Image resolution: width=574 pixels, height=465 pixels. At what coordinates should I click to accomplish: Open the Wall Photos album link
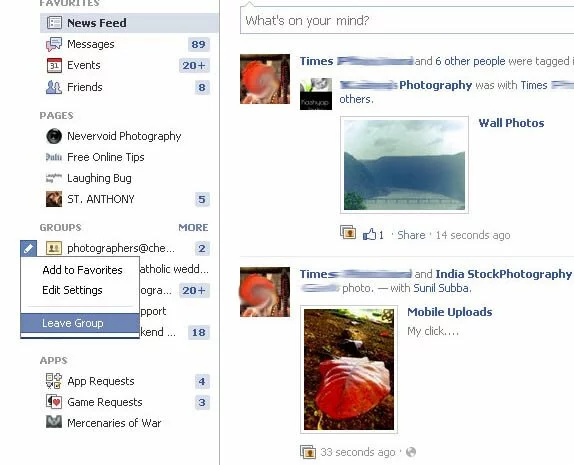click(511, 123)
